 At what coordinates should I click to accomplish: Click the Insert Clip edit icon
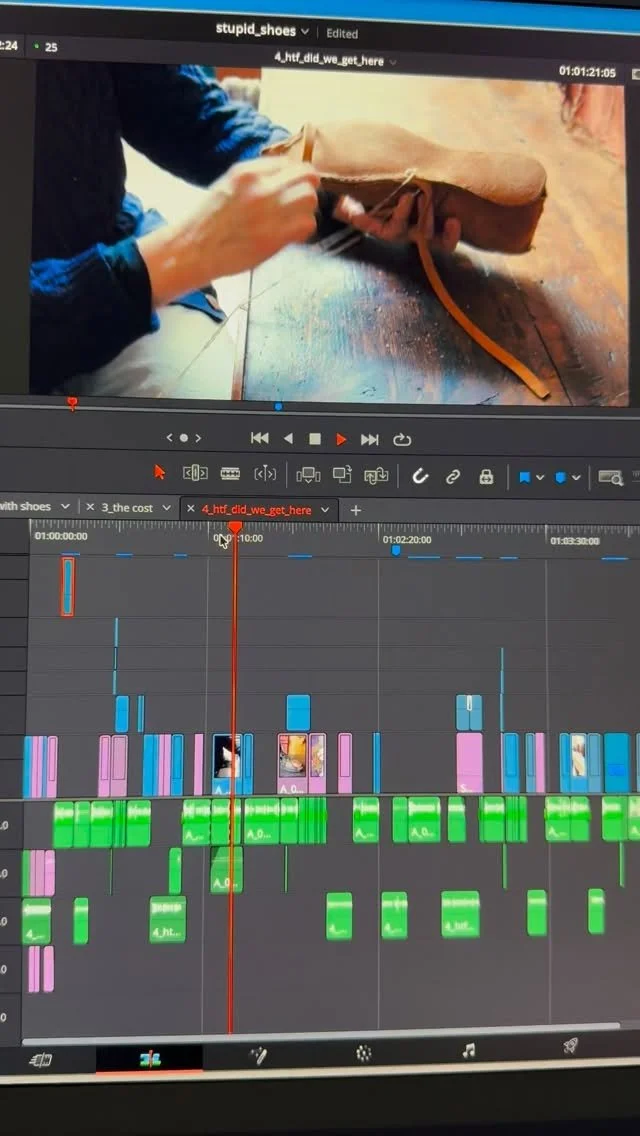pyautogui.click(x=308, y=475)
